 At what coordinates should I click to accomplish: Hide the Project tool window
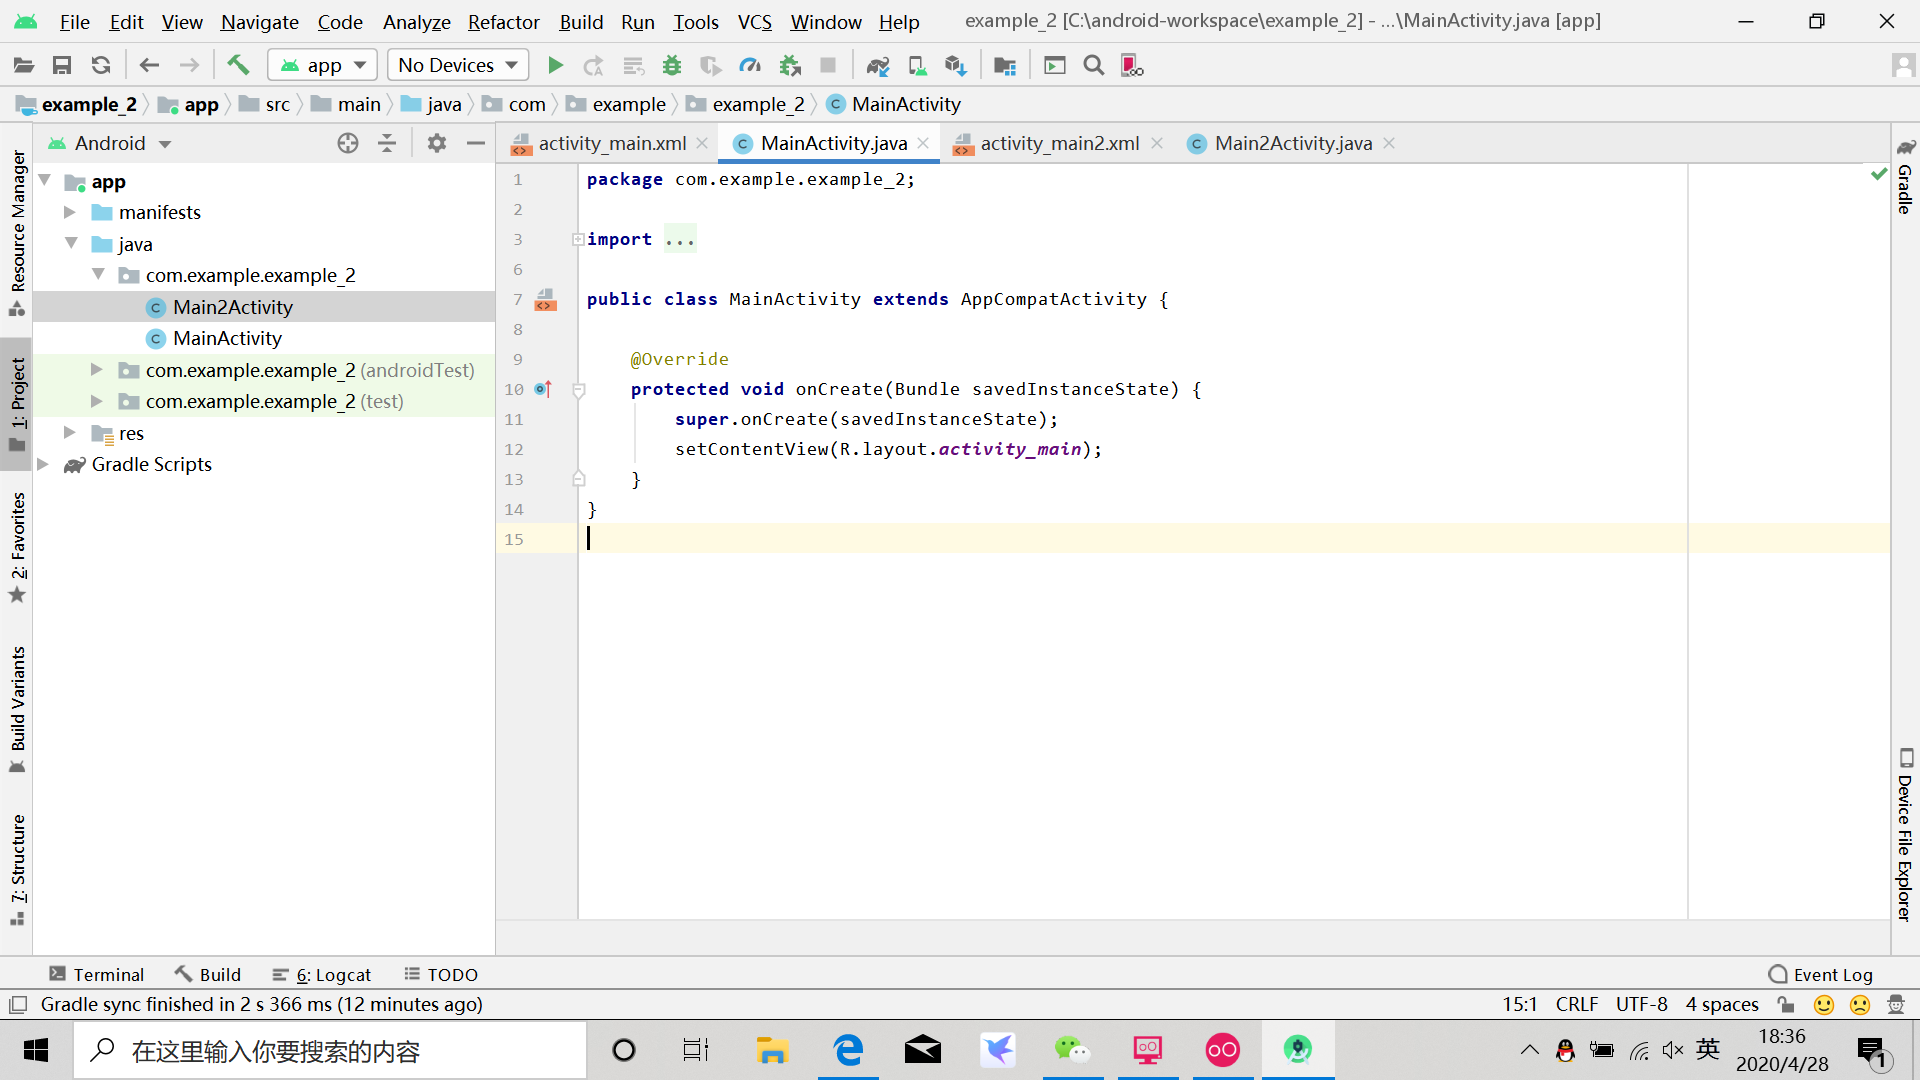[x=476, y=143]
